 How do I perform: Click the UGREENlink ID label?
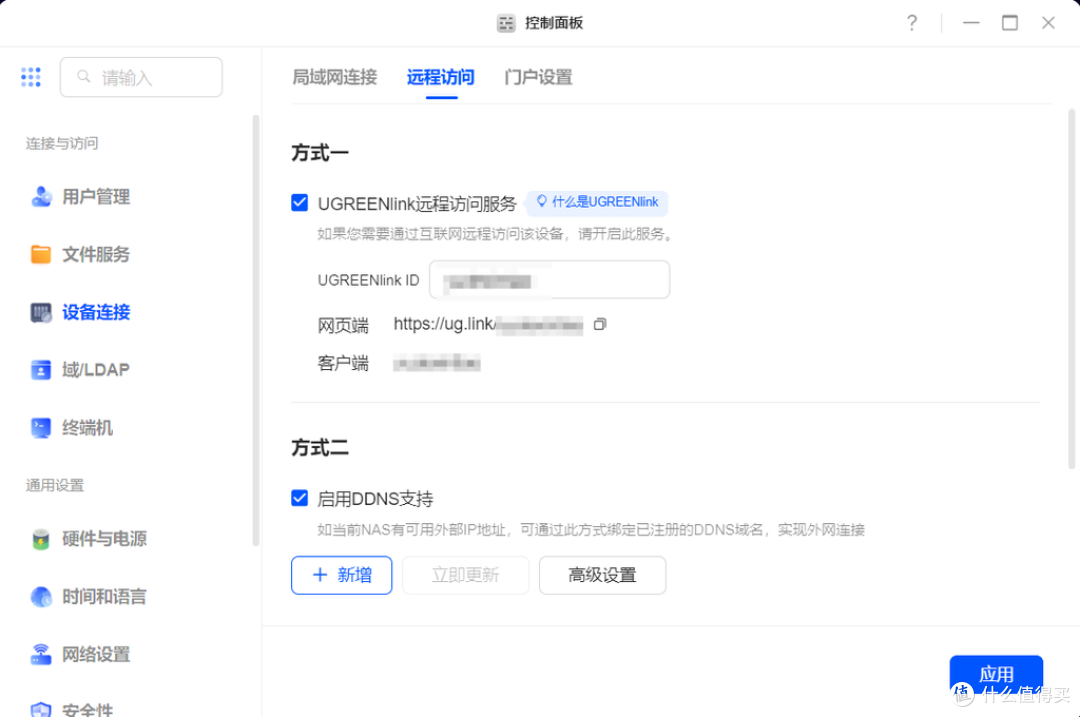[368, 280]
